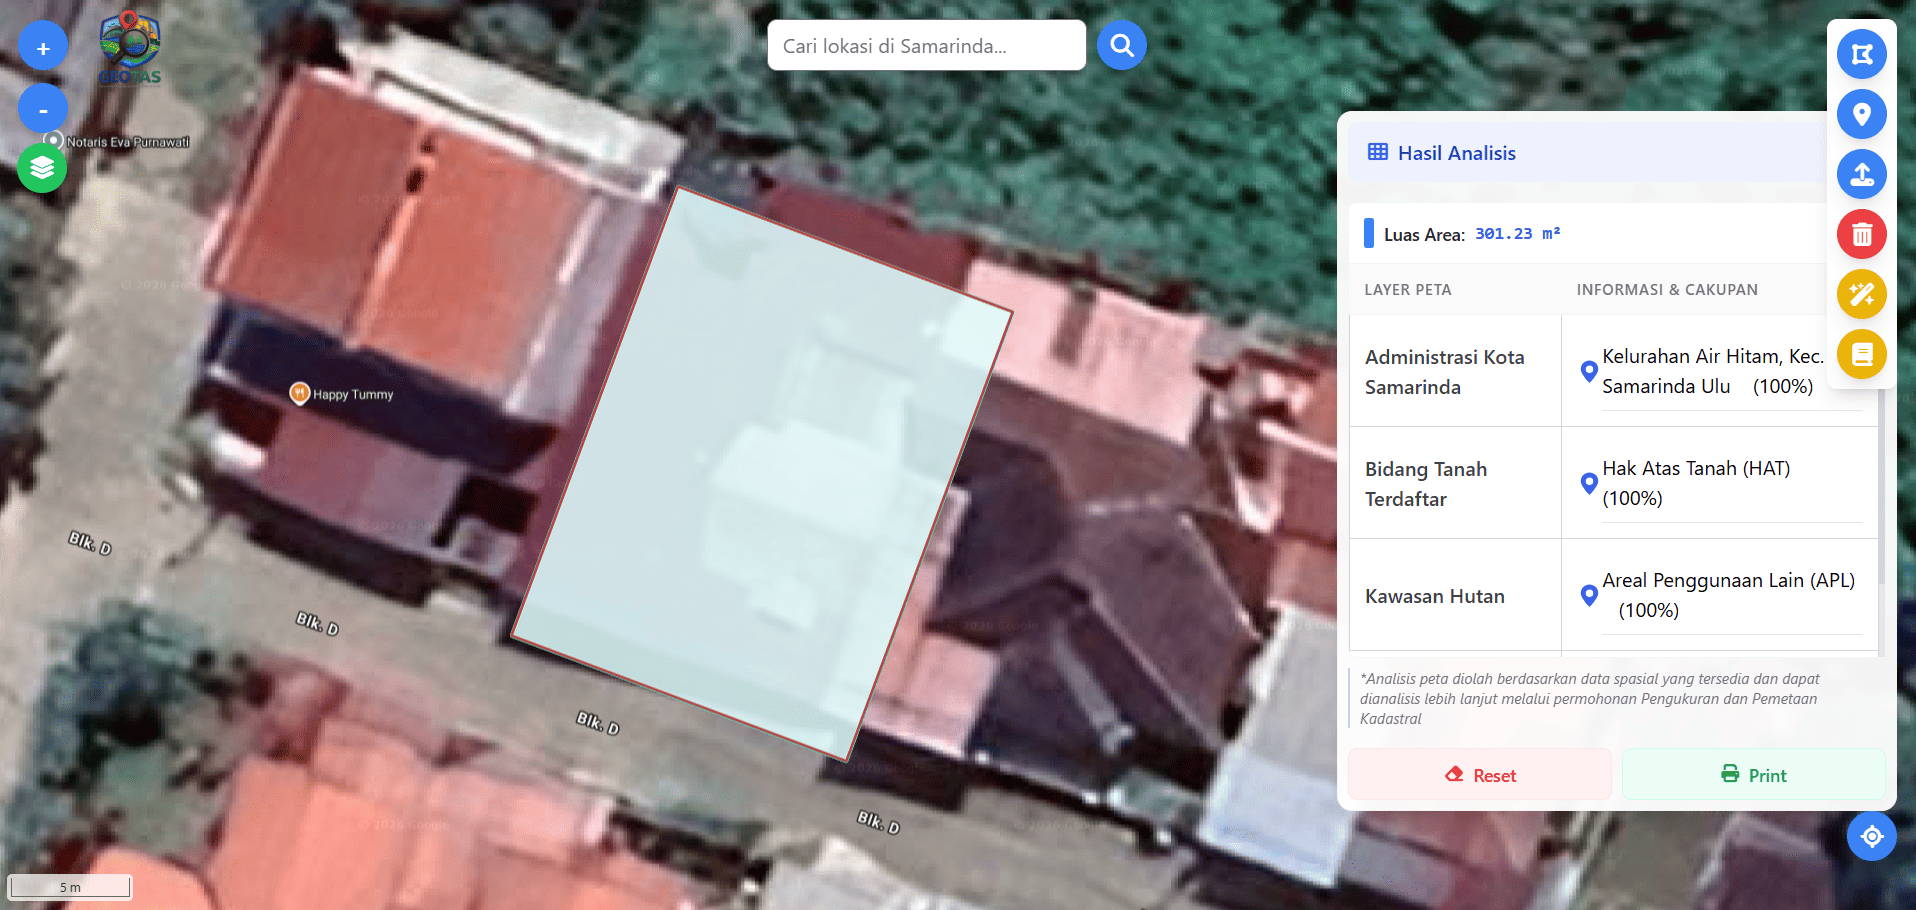
Task: Open the yellow book guide button
Action: (1861, 354)
